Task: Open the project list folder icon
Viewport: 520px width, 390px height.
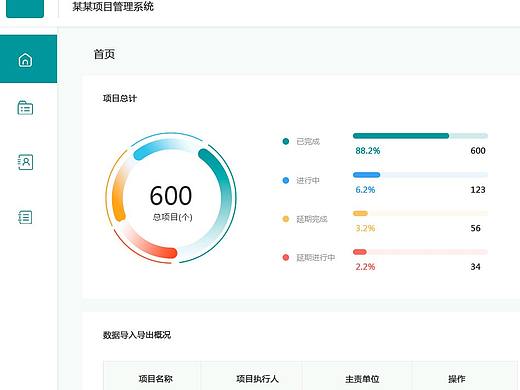Action: (25, 108)
